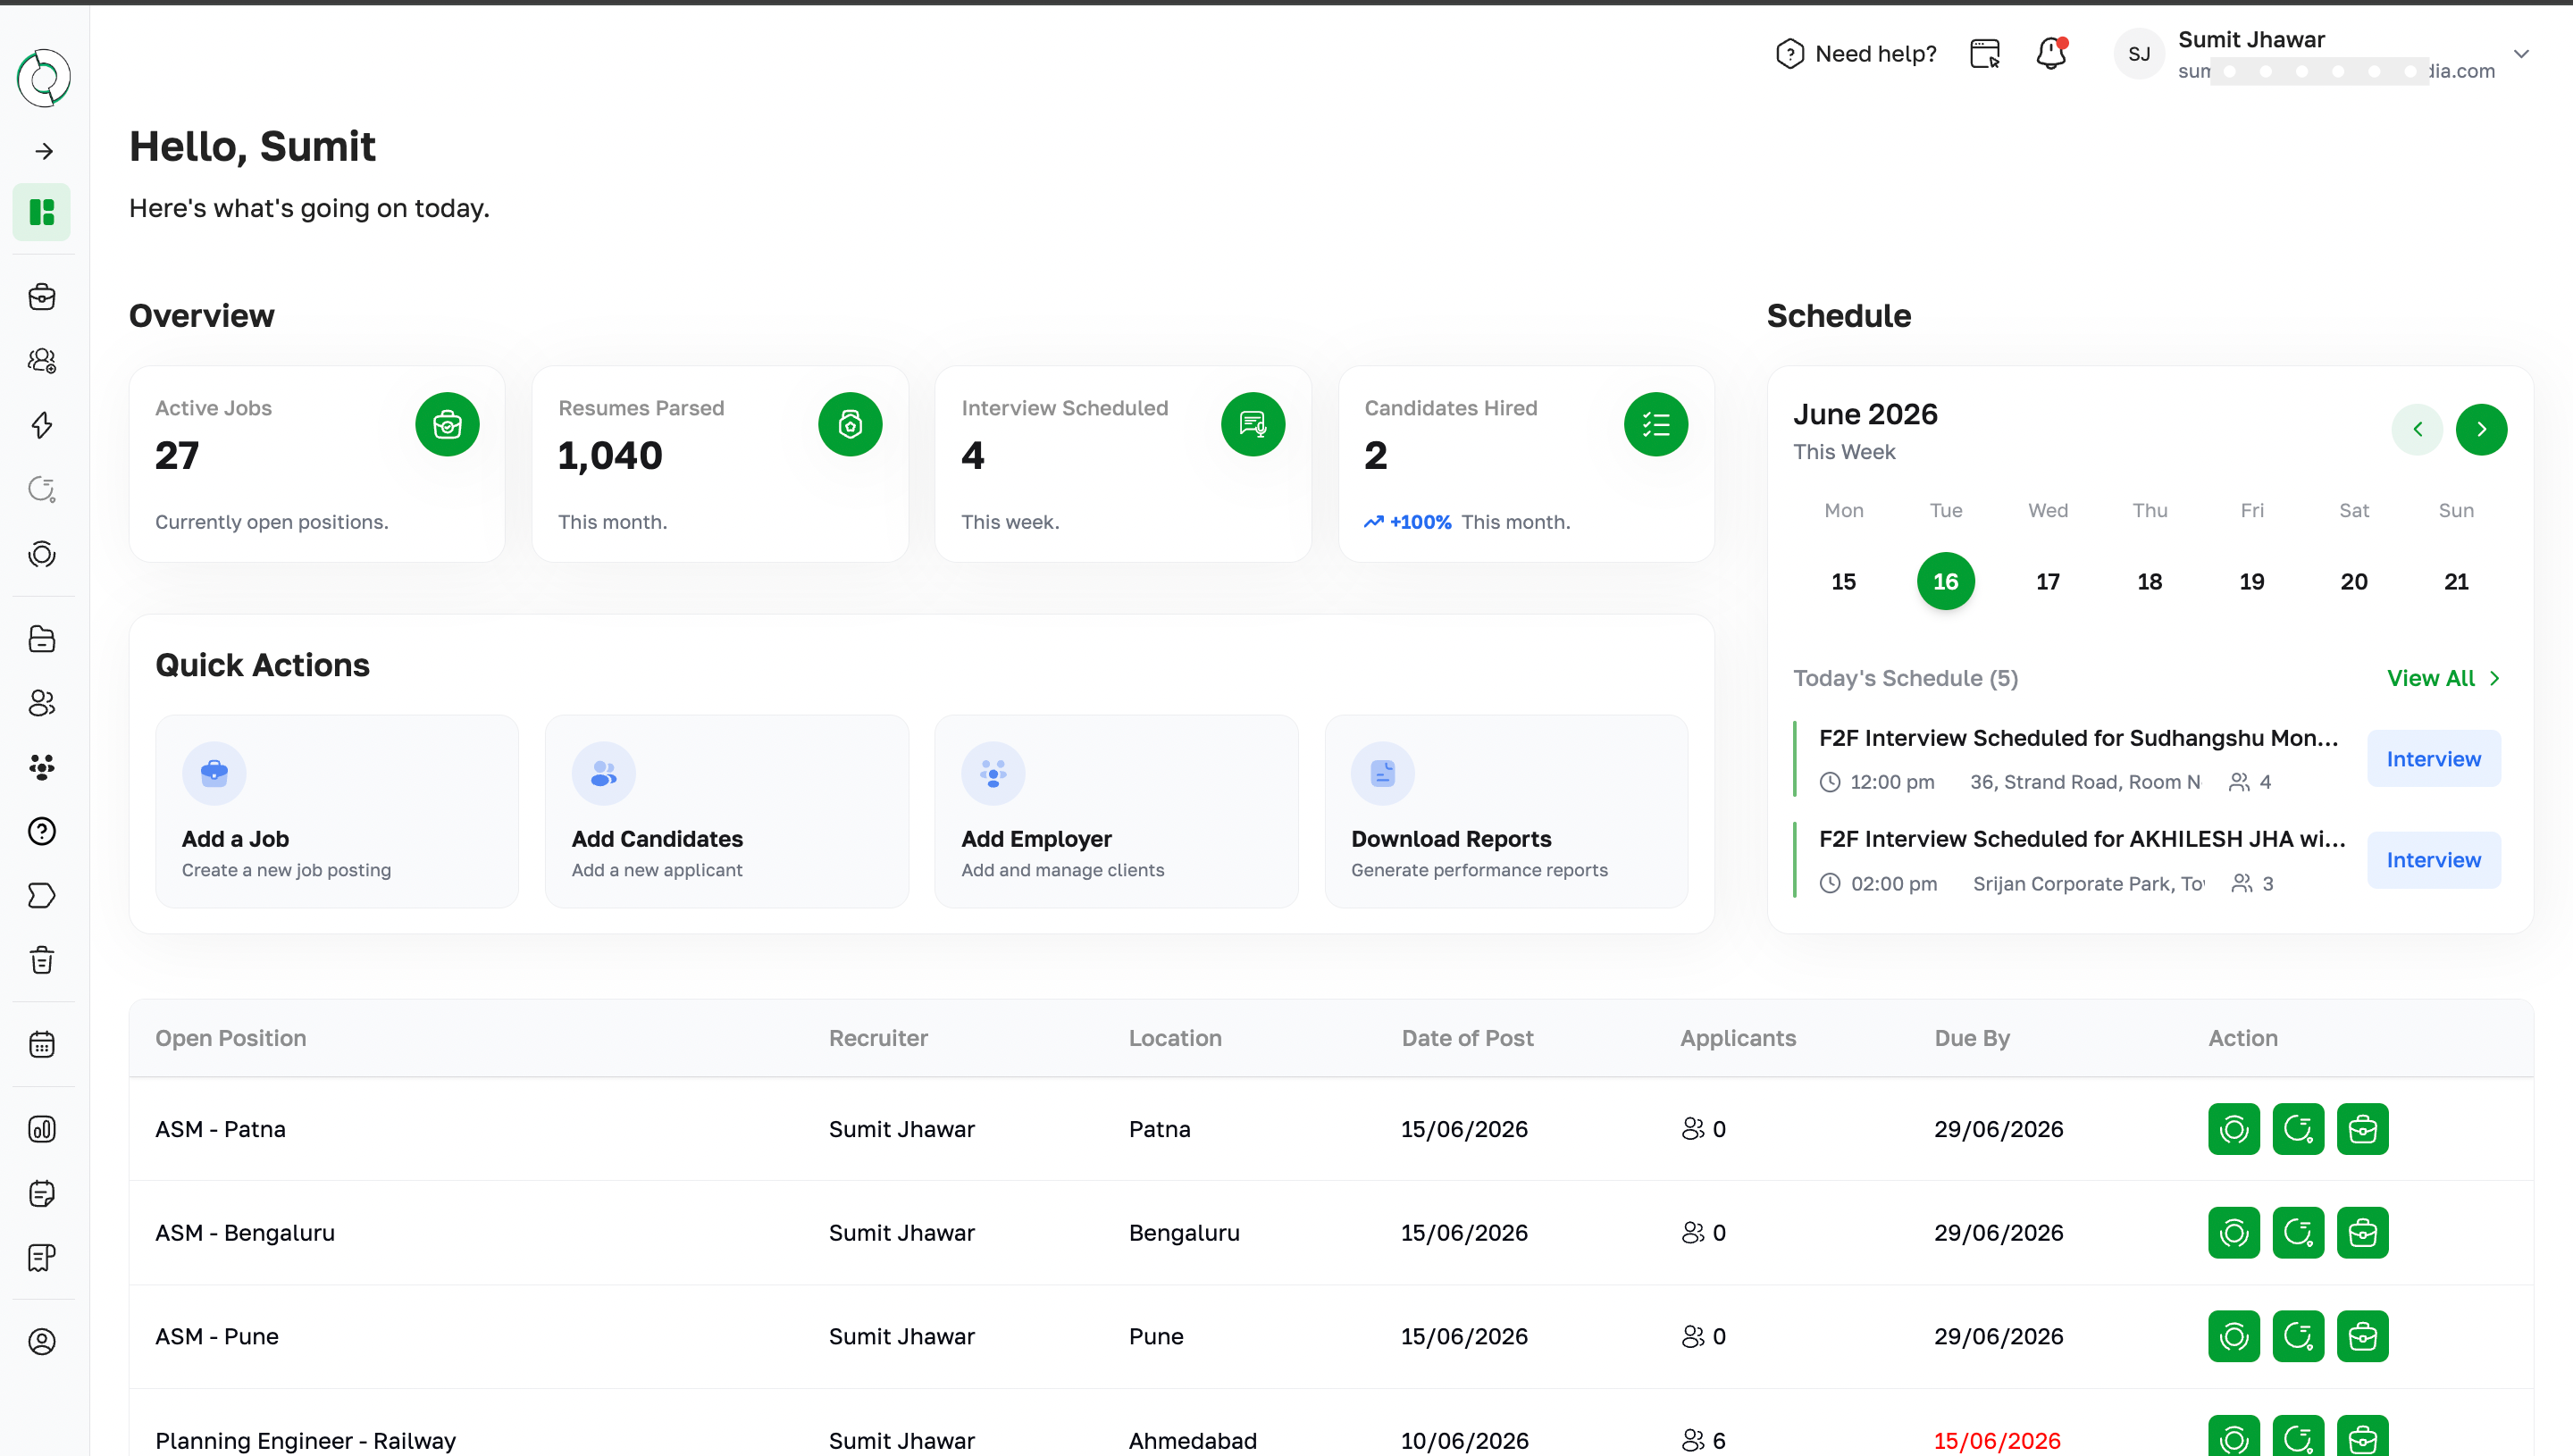Click the folder drawer sidebar icon
The image size is (2573, 1456).
coord(42,639)
